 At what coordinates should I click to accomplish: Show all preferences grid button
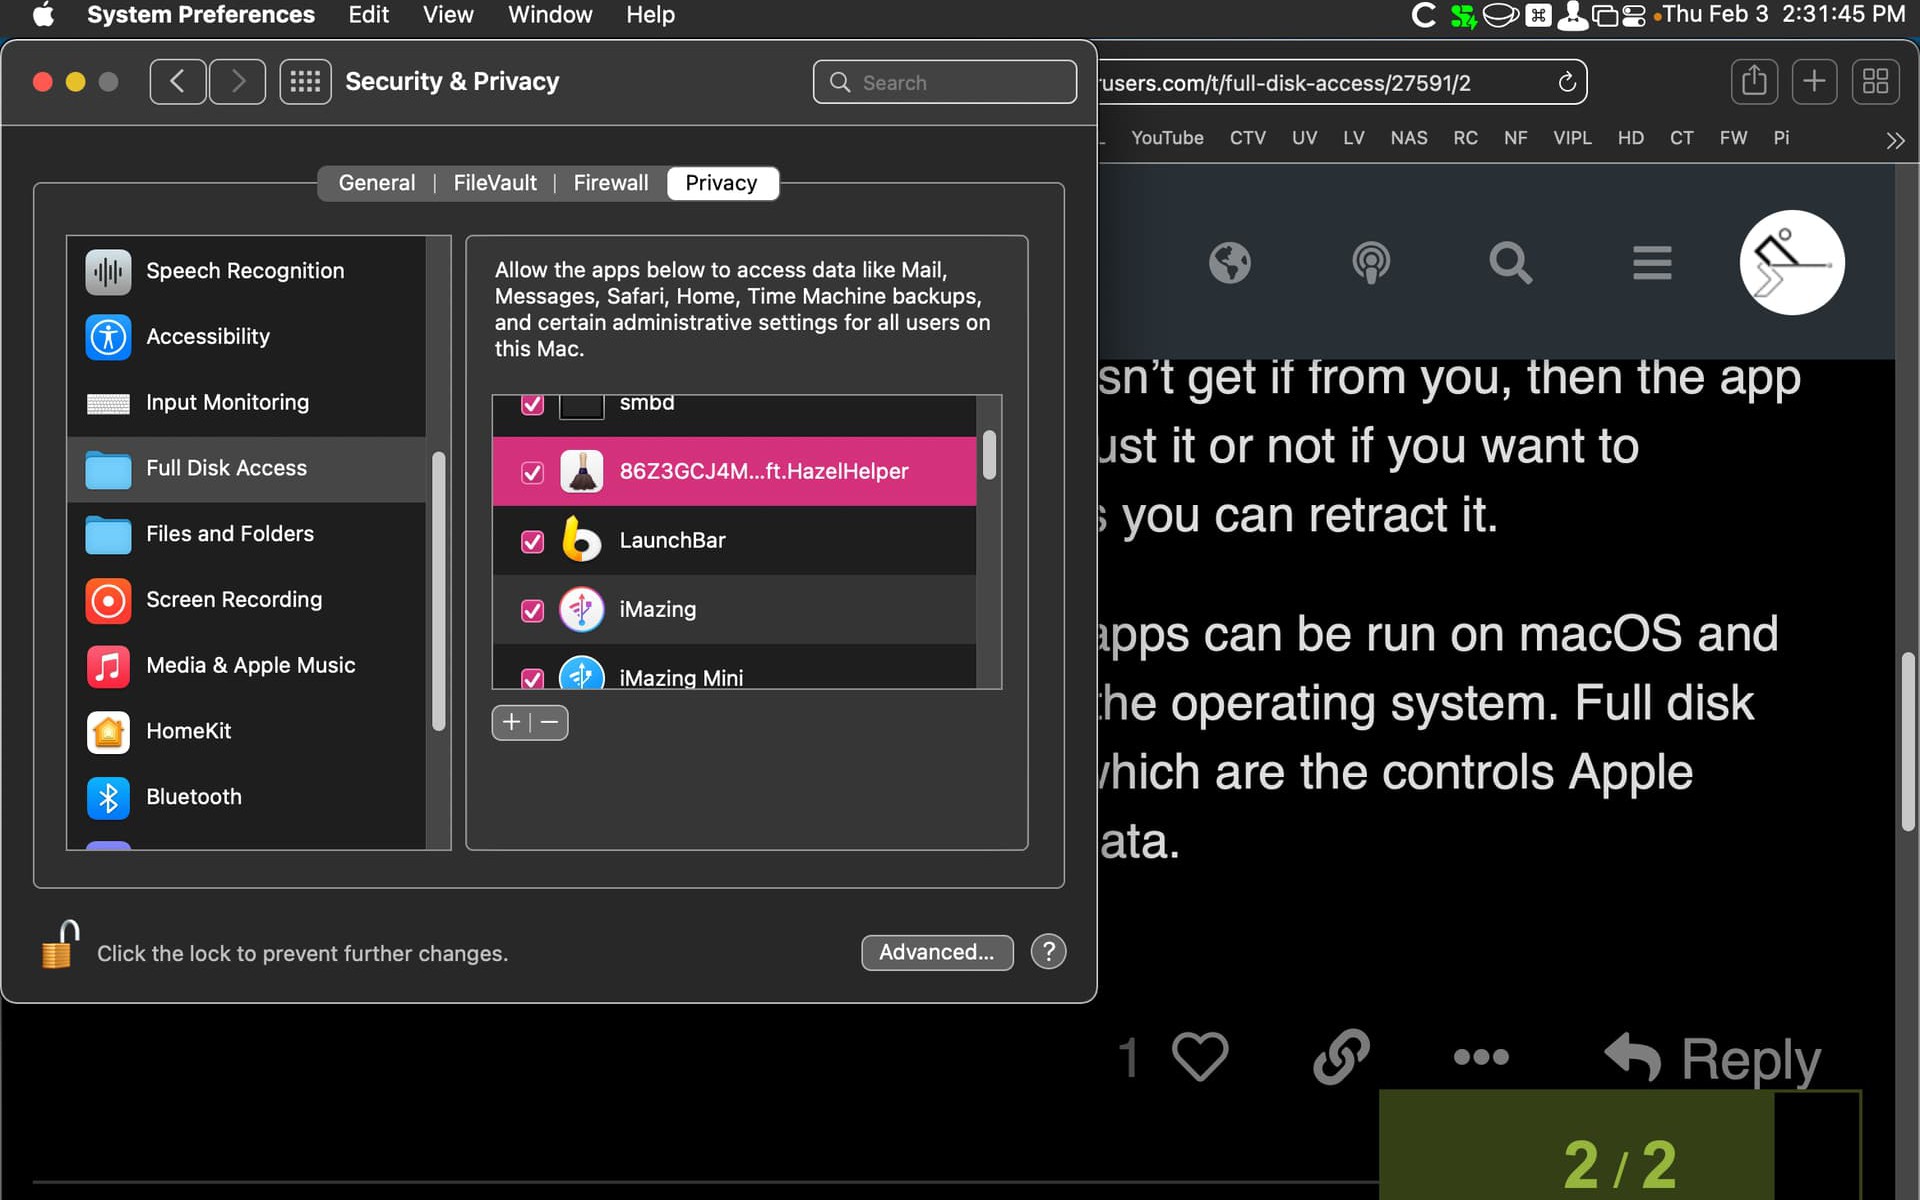point(305,82)
